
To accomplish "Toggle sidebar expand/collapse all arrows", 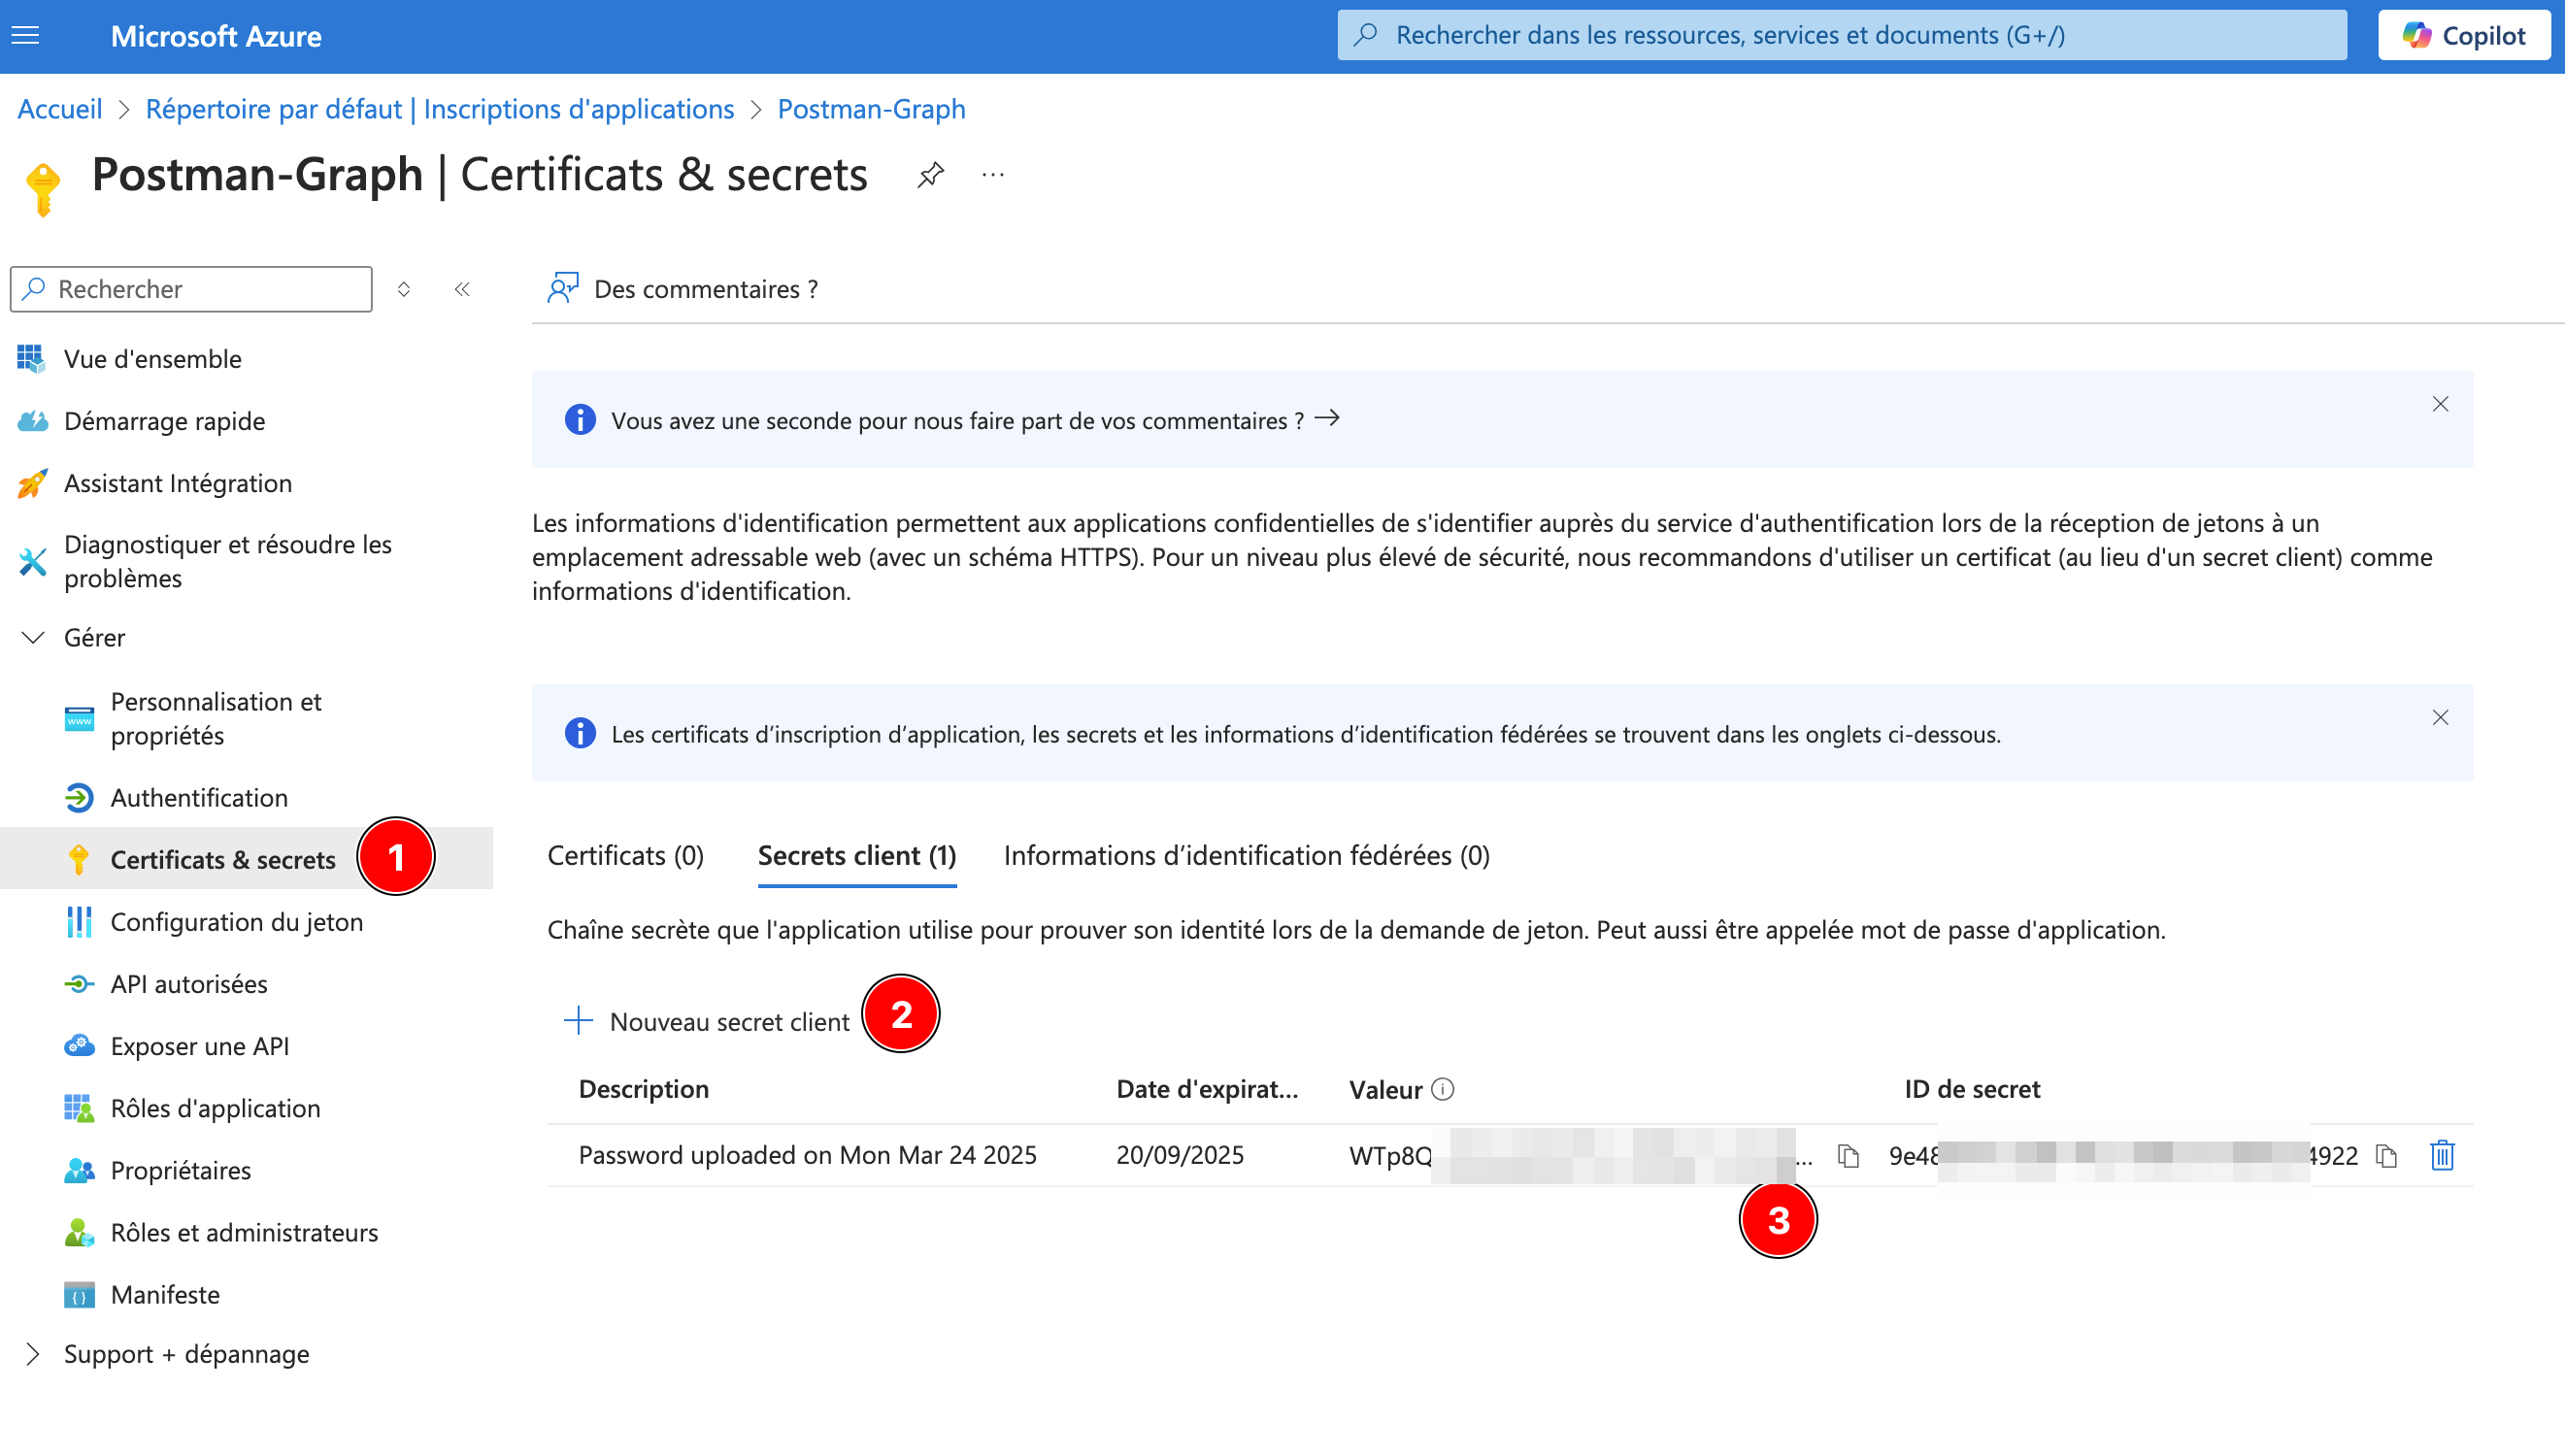I will [404, 289].
